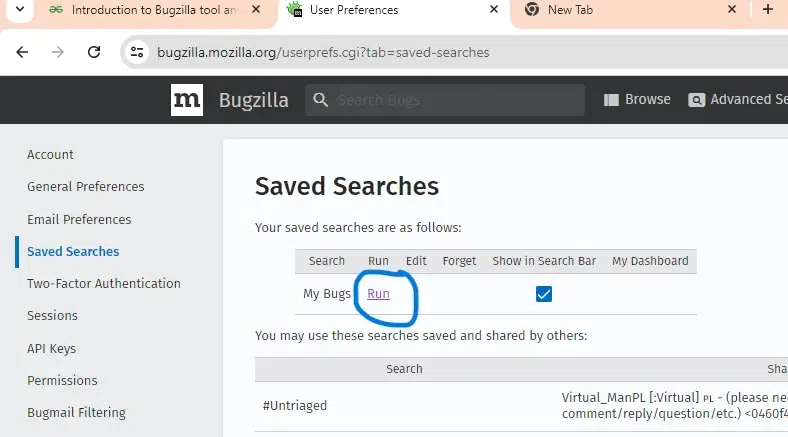Uncheck Show in Search Bar for My Bugs
This screenshot has width=788, height=437.
point(544,294)
